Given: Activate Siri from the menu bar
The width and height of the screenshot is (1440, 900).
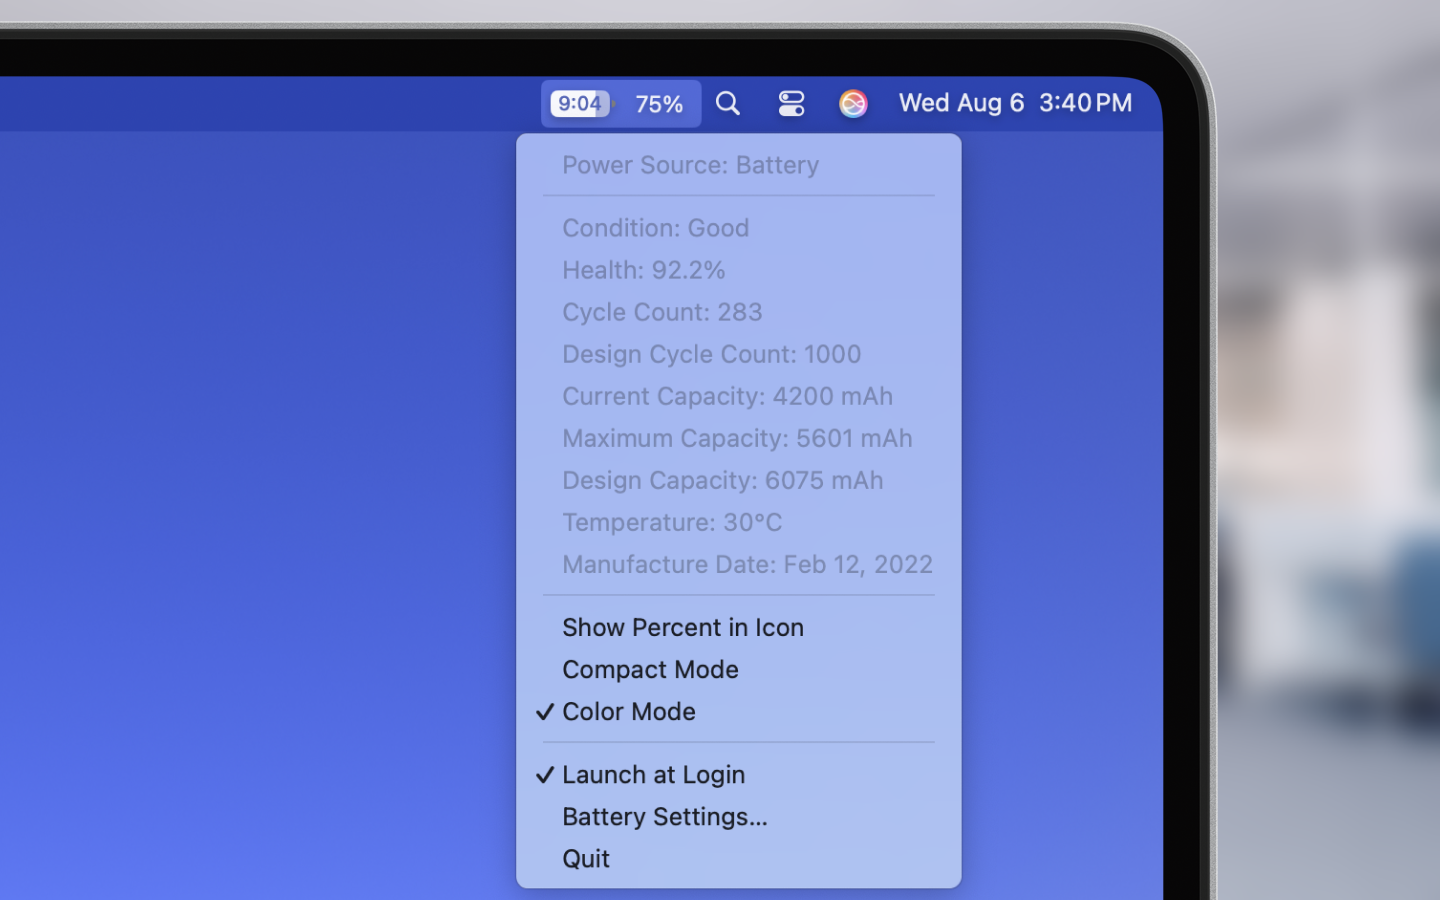Looking at the screenshot, I should click(x=853, y=103).
